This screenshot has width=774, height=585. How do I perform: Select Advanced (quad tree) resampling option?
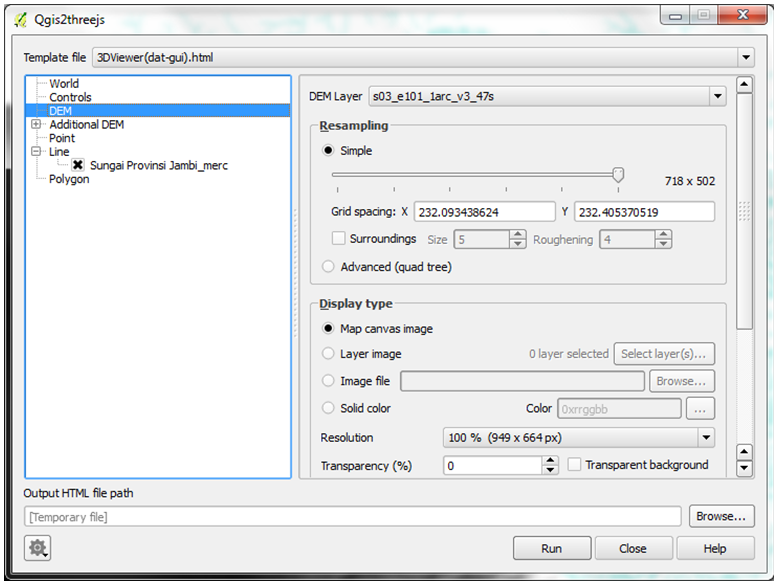(328, 267)
